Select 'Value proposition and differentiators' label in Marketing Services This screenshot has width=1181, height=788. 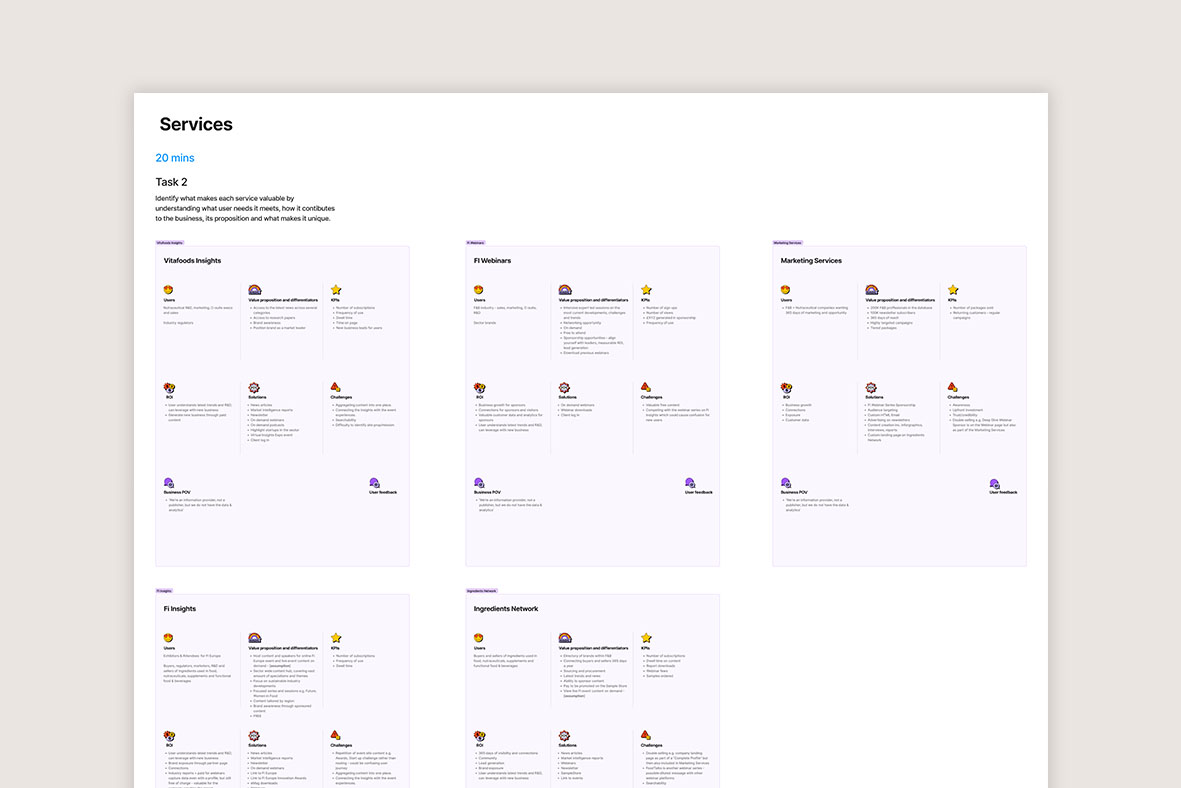(x=900, y=300)
